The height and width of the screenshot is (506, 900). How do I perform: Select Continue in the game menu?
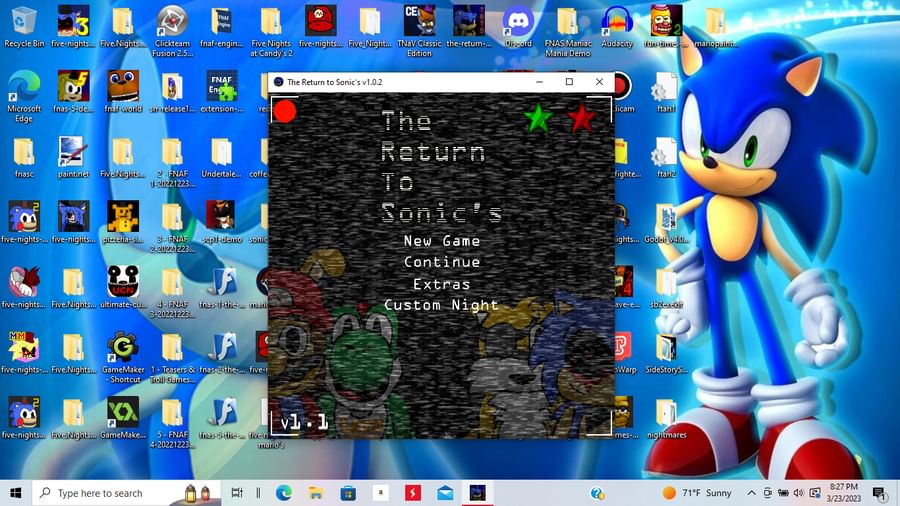[441, 262]
